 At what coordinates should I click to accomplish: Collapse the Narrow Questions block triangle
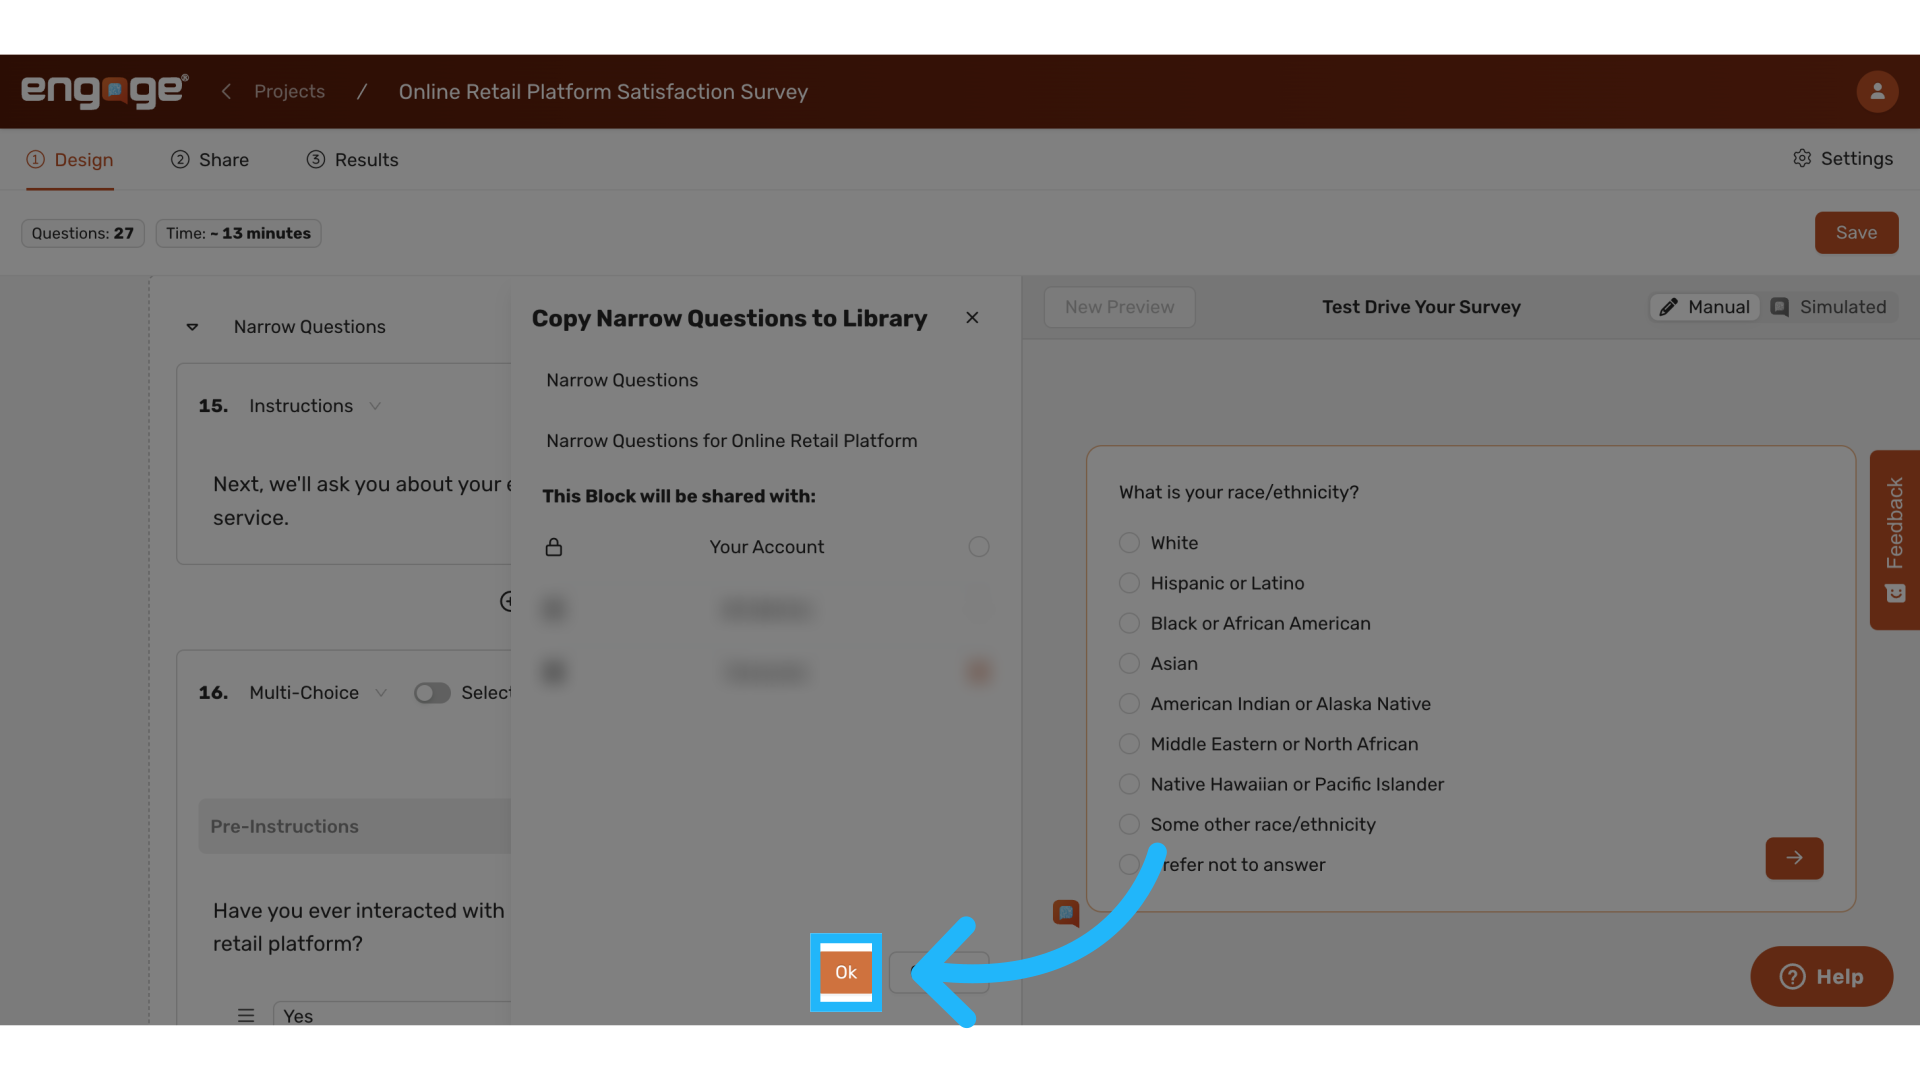click(192, 327)
